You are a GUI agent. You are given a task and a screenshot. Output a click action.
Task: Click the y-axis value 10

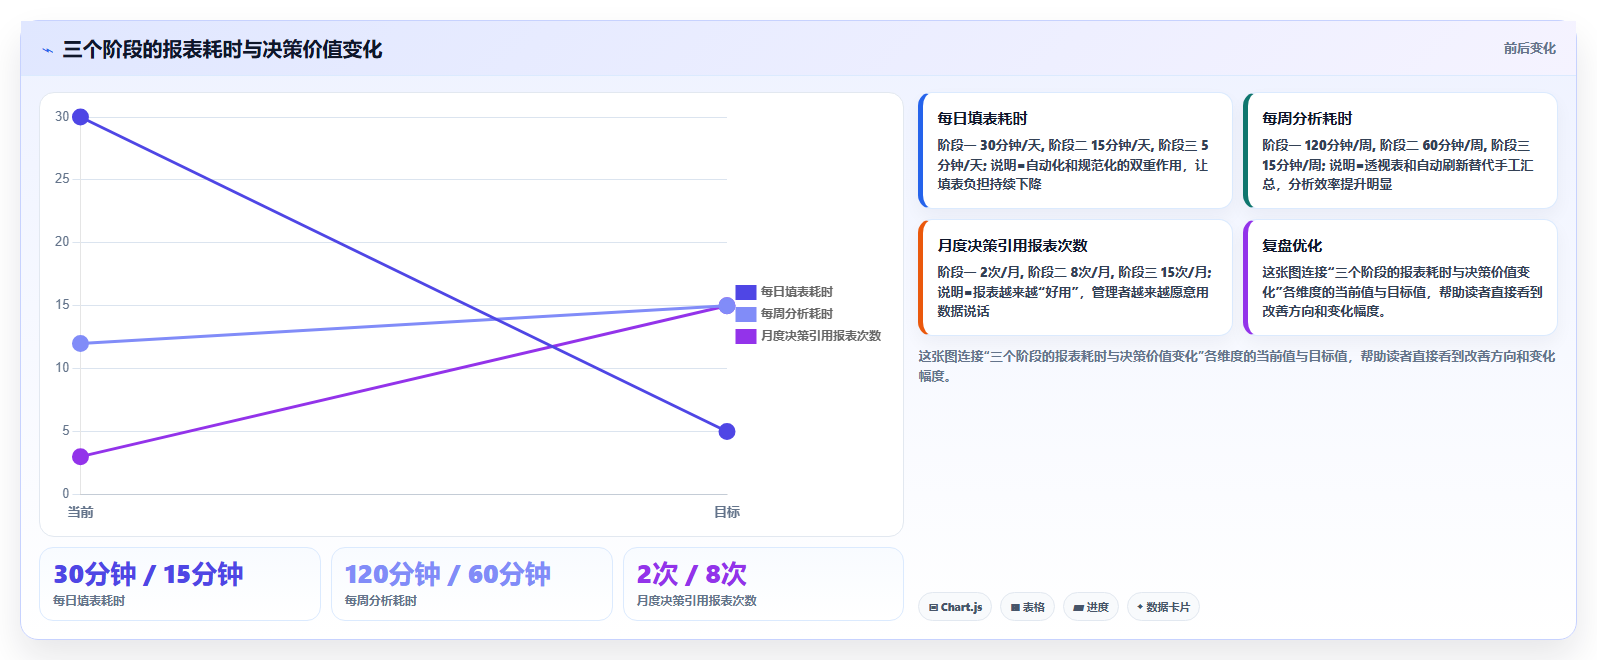62,368
